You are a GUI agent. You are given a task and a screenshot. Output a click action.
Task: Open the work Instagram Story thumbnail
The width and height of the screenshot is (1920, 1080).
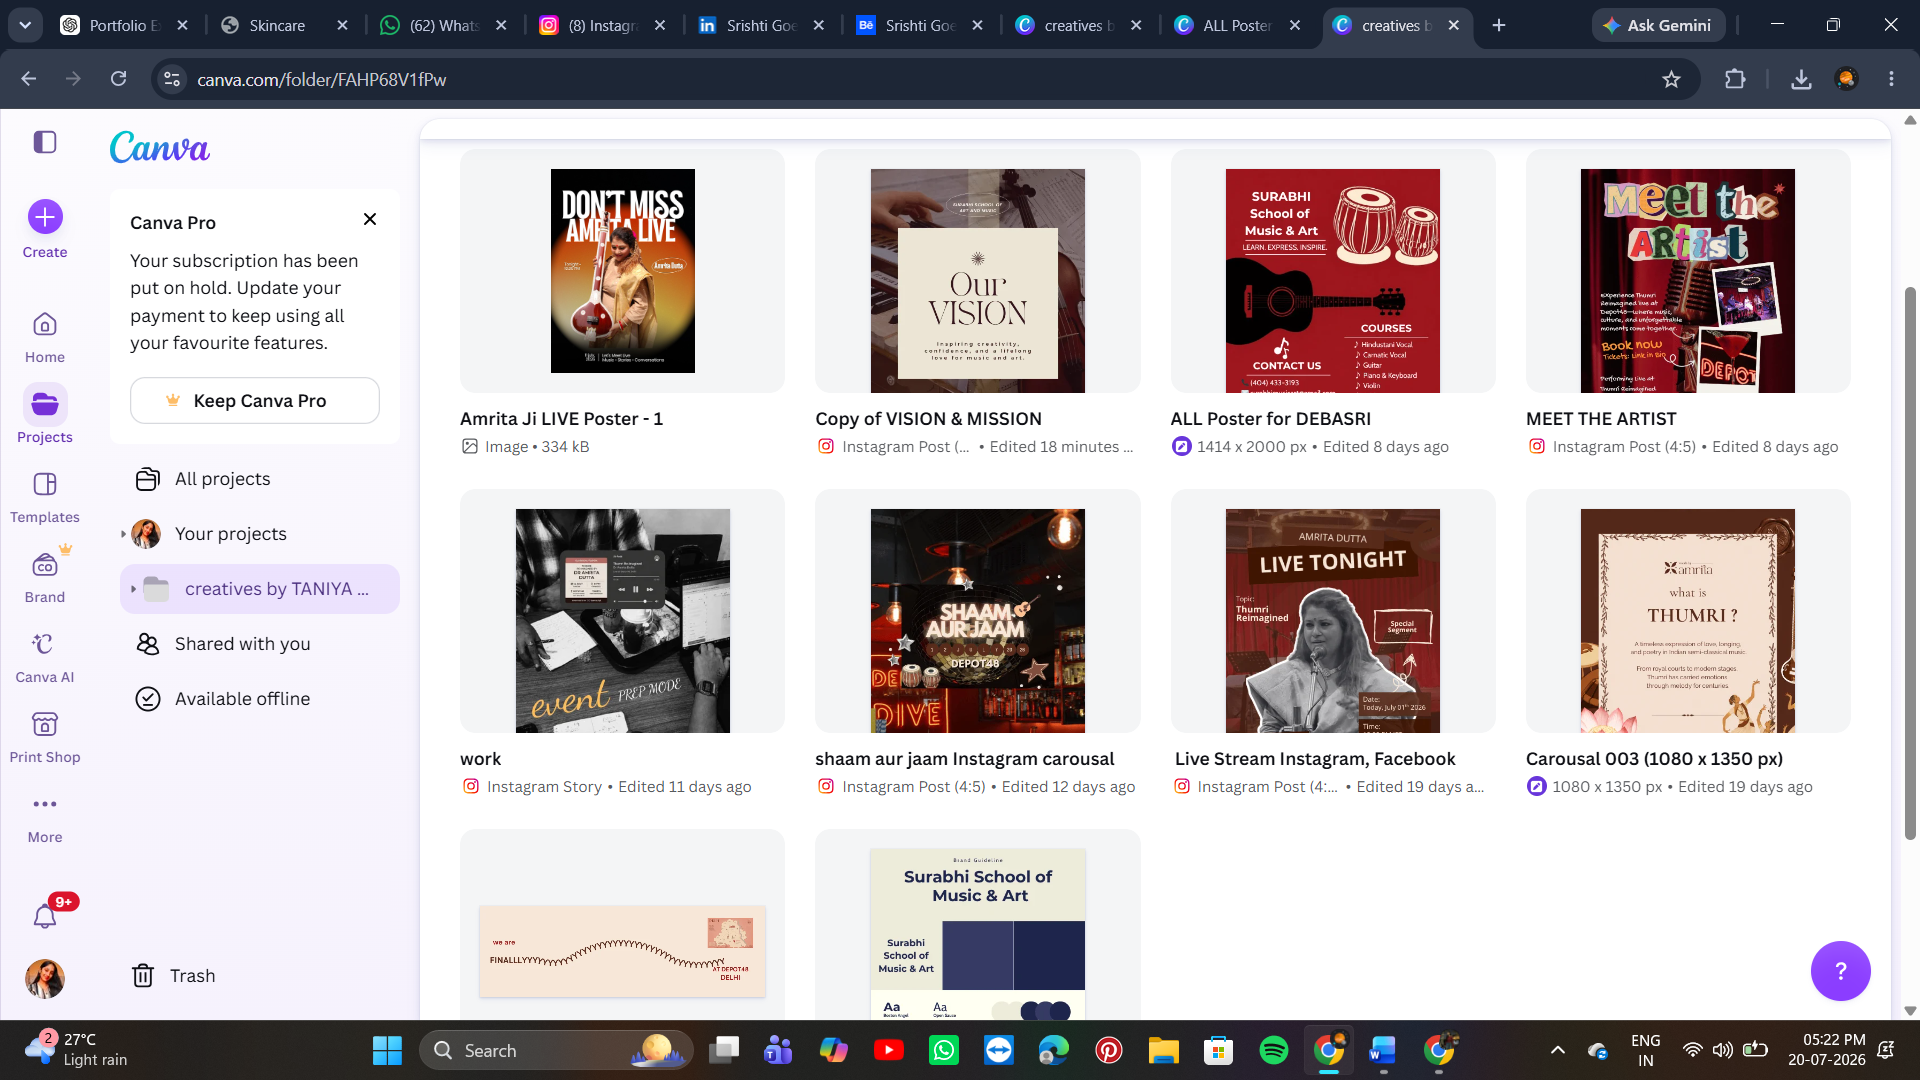tap(622, 611)
